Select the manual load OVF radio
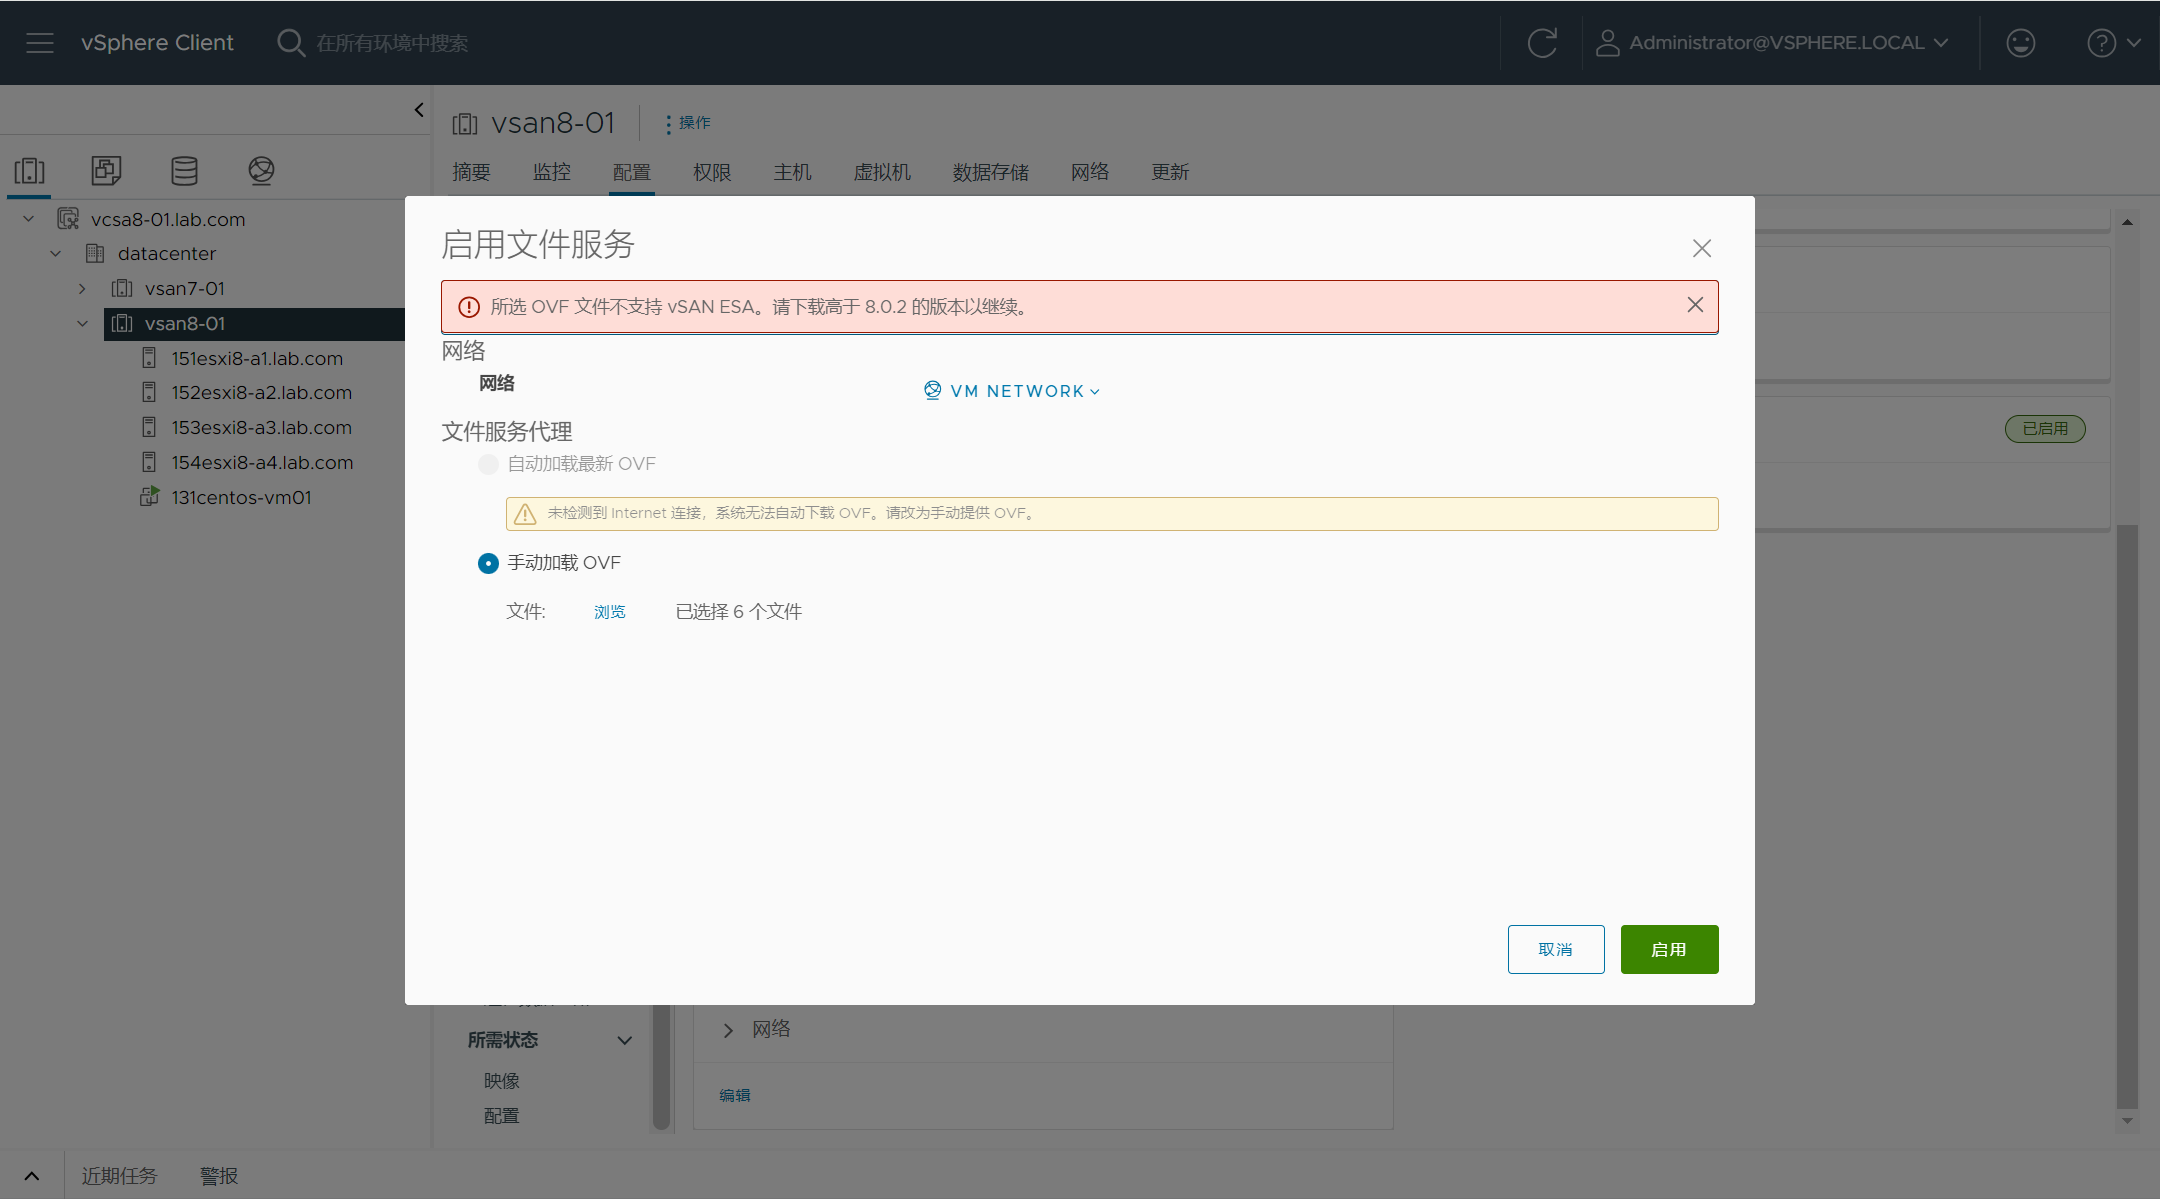The image size is (2160, 1199). (488, 563)
